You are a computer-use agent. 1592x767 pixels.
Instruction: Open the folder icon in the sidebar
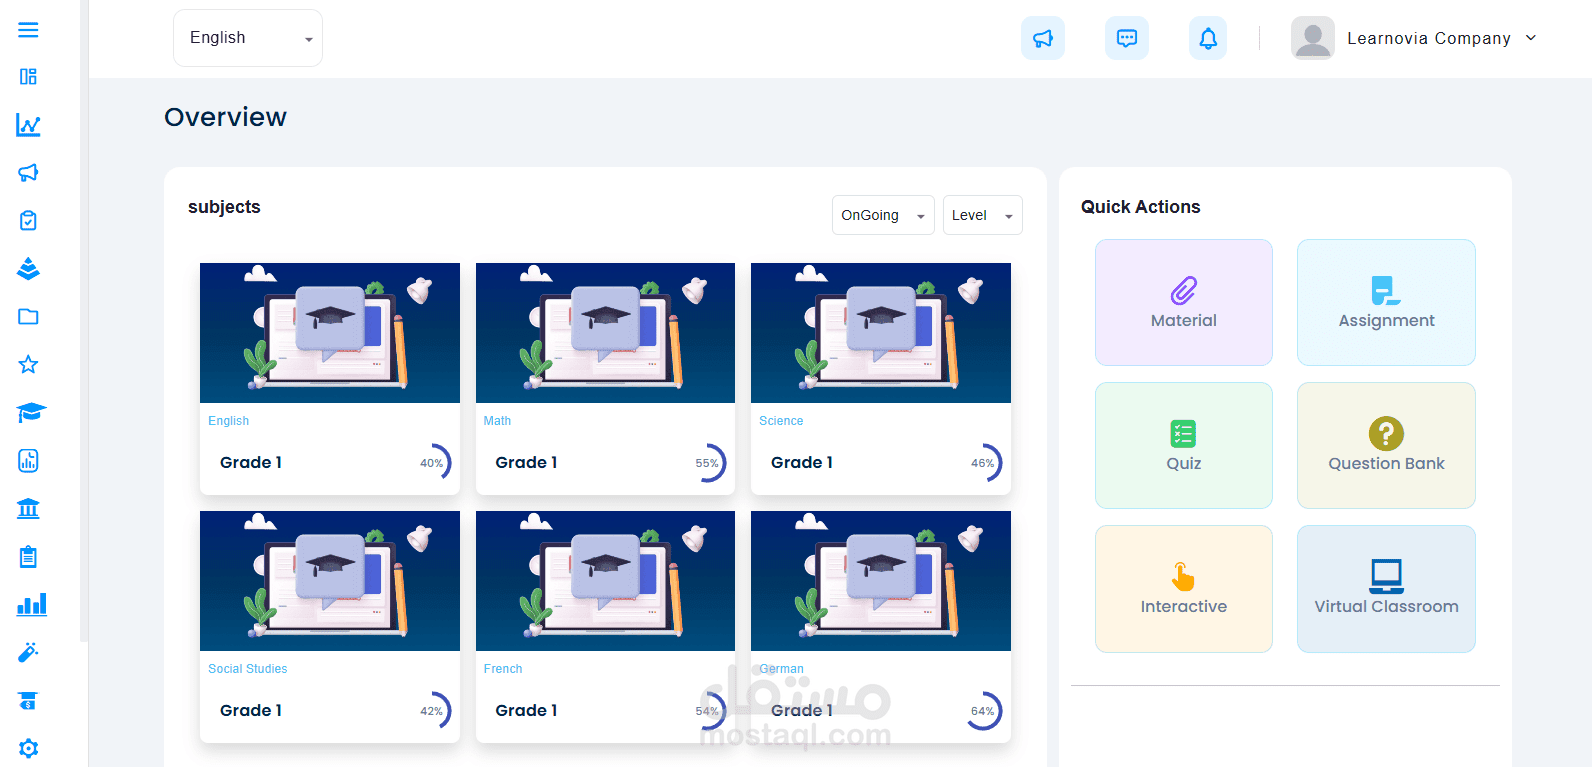tap(28, 317)
